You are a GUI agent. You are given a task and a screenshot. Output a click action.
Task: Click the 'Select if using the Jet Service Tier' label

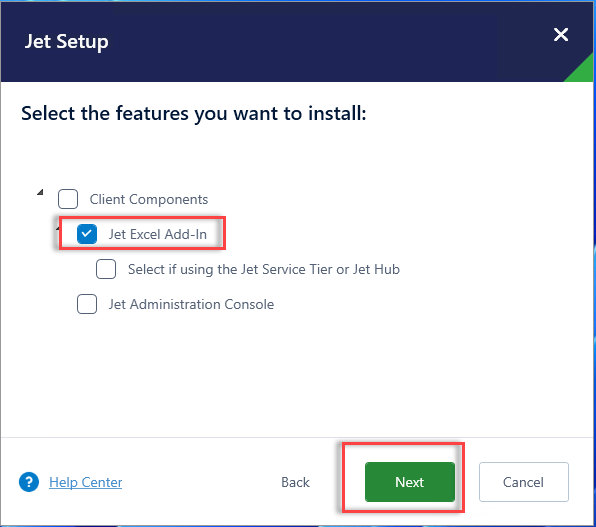[264, 269]
